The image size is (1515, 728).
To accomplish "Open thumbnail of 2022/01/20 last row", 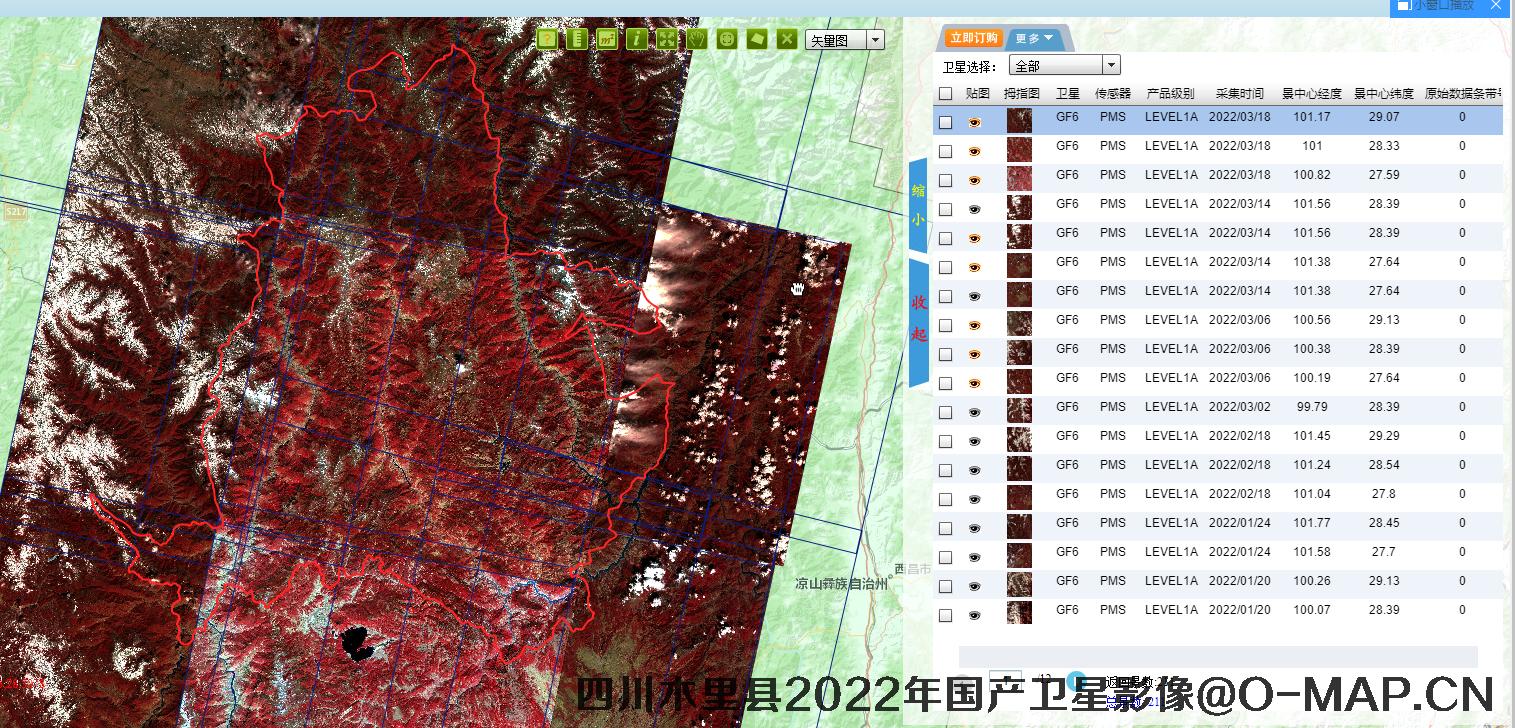I will point(1019,611).
